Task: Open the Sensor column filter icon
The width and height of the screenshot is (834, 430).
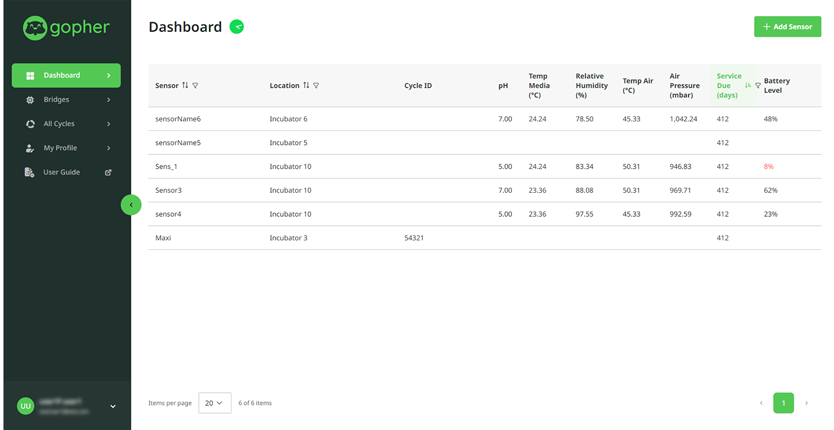Action: pyautogui.click(x=195, y=86)
